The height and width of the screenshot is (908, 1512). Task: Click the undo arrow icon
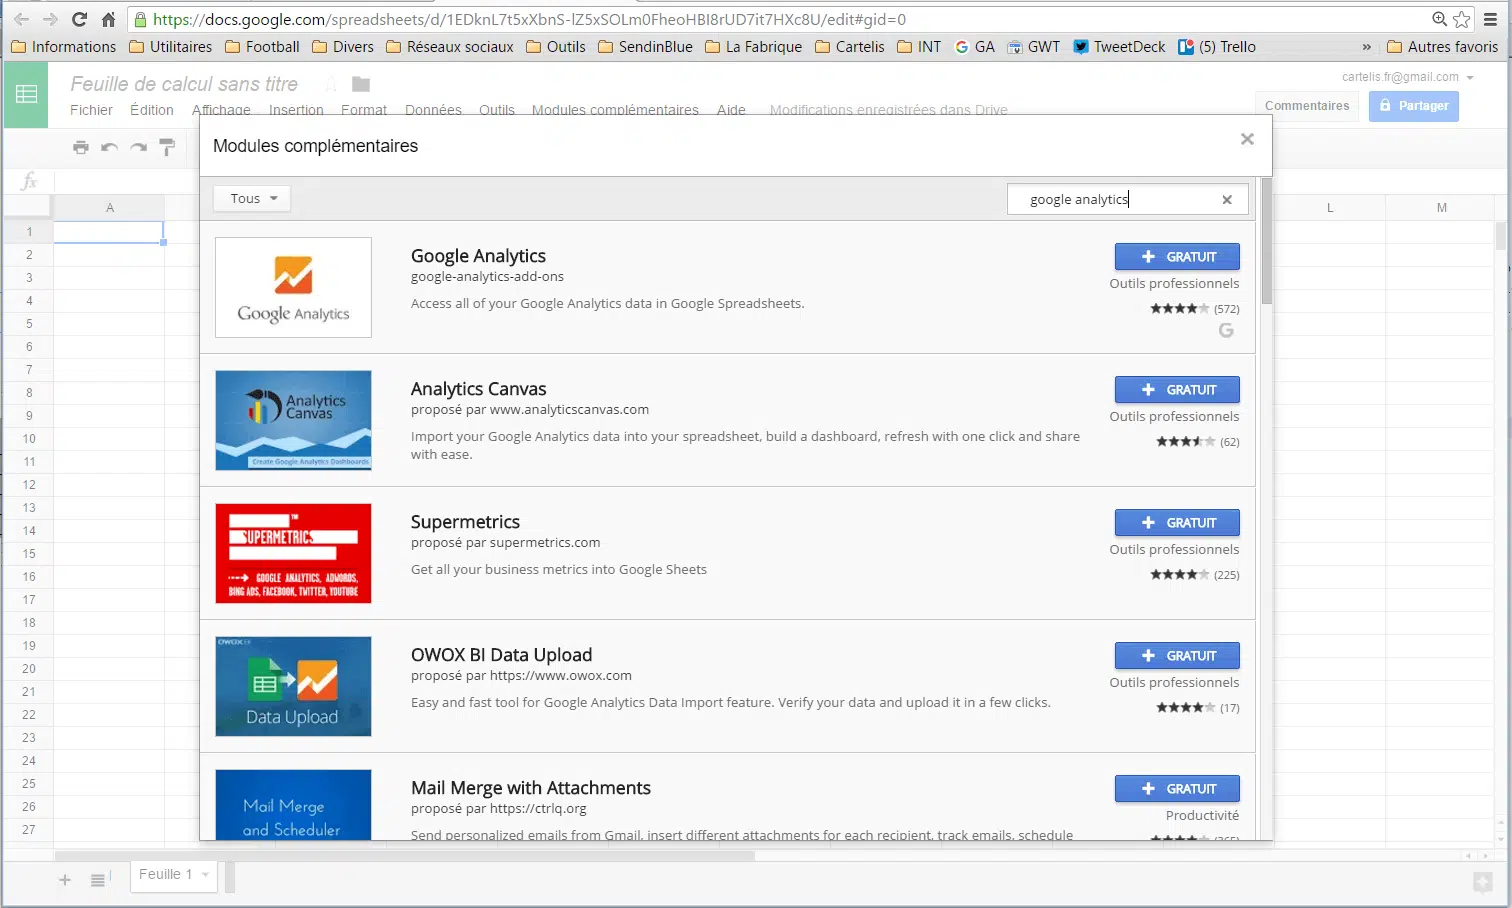(x=110, y=147)
